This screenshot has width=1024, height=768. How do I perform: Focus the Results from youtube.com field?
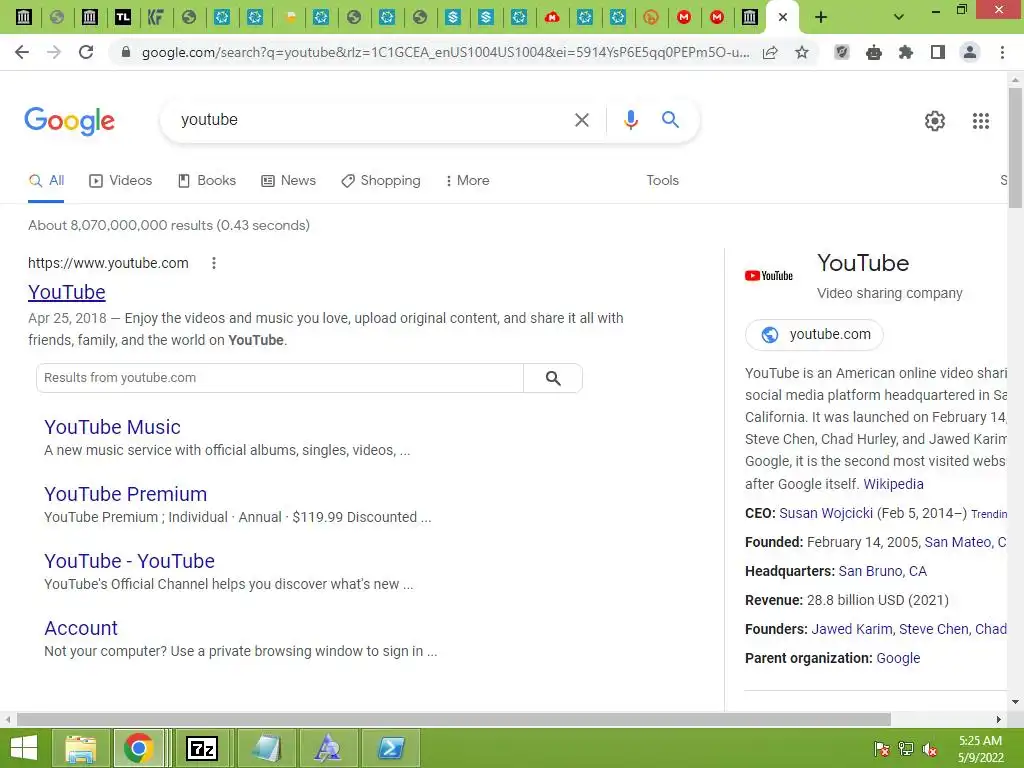point(280,378)
